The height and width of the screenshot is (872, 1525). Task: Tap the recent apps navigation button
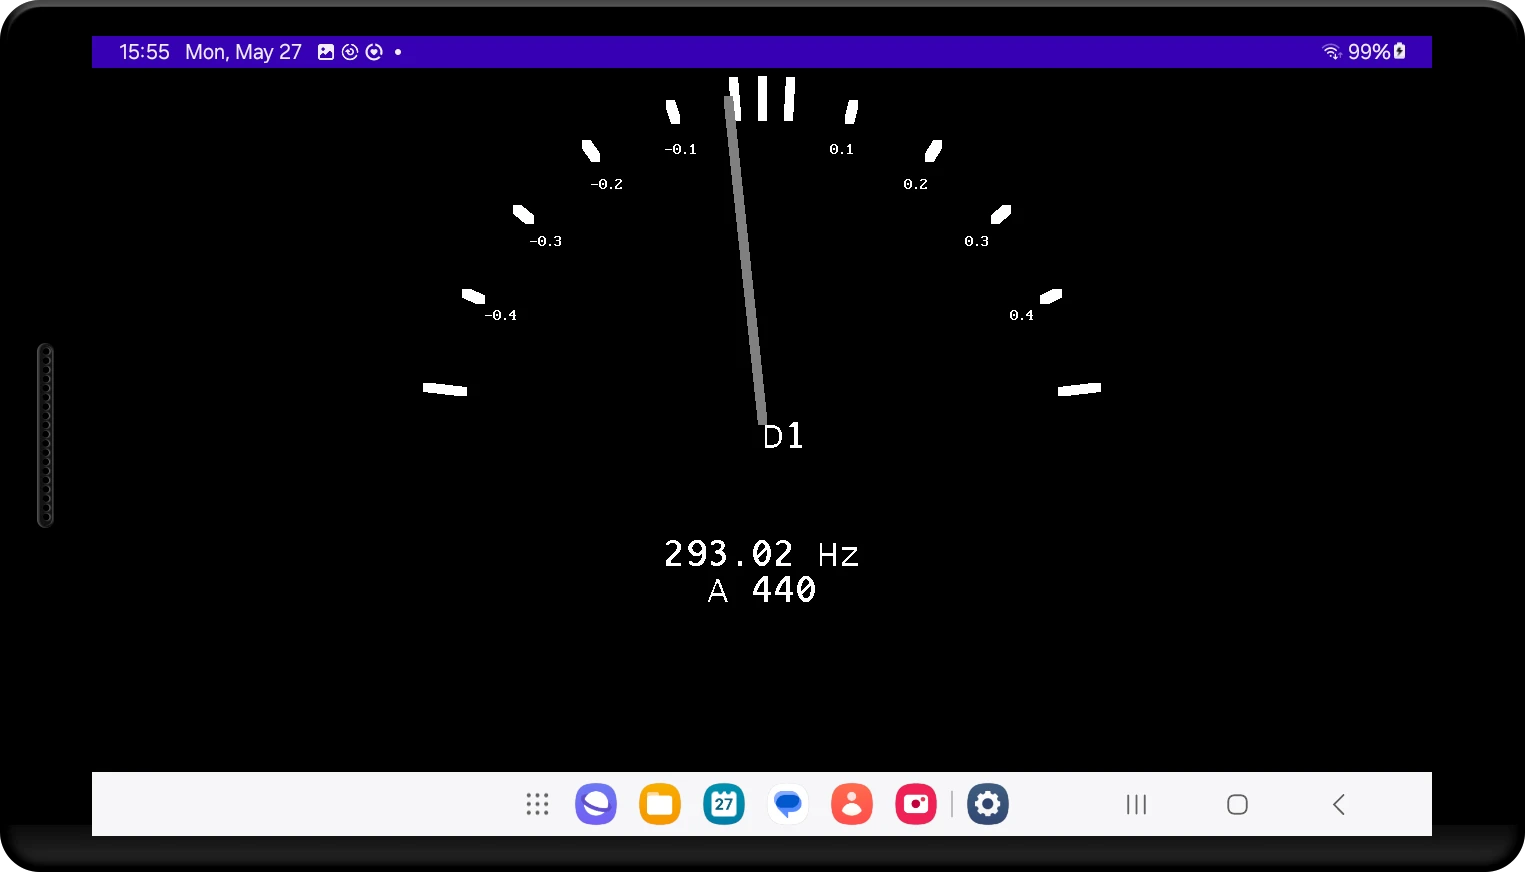pyautogui.click(x=1136, y=804)
